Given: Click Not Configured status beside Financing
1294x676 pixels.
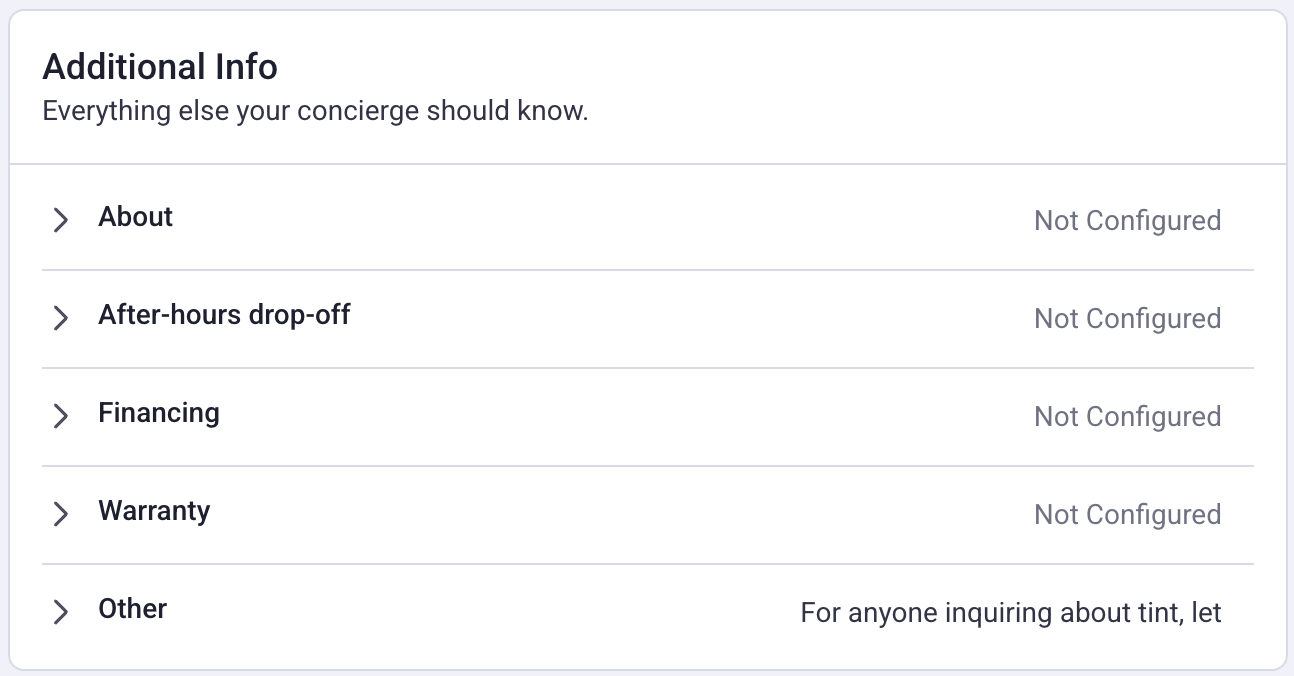Looking at the screenshot, I should (1127, 416).
